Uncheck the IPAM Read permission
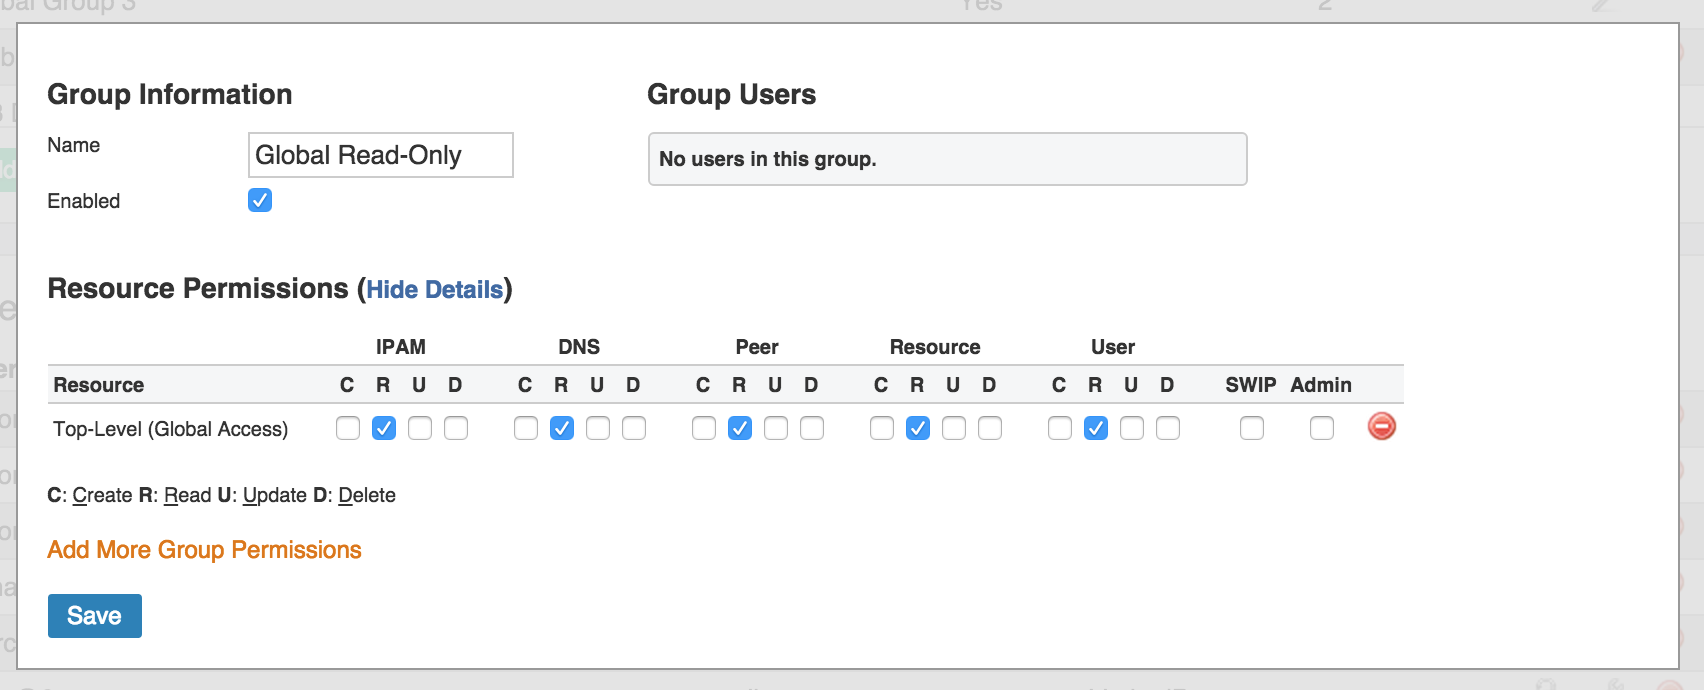The height and width of the screenshot is (690, 1704). (x=384, y=428)
